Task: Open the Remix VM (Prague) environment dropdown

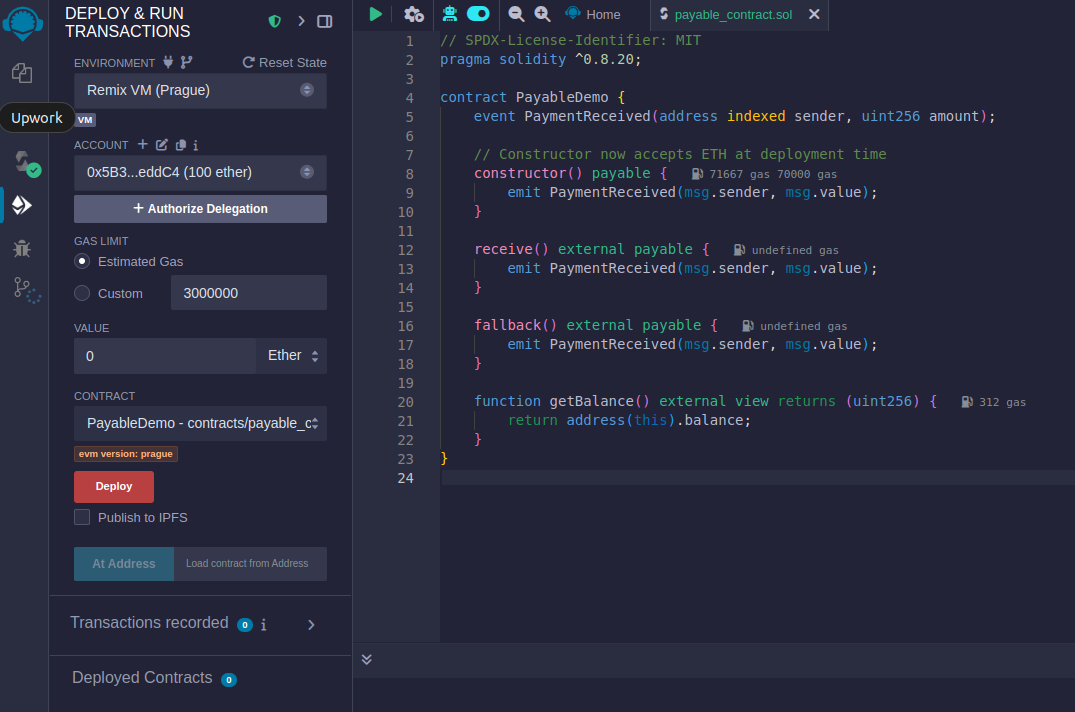Action: 200,90
